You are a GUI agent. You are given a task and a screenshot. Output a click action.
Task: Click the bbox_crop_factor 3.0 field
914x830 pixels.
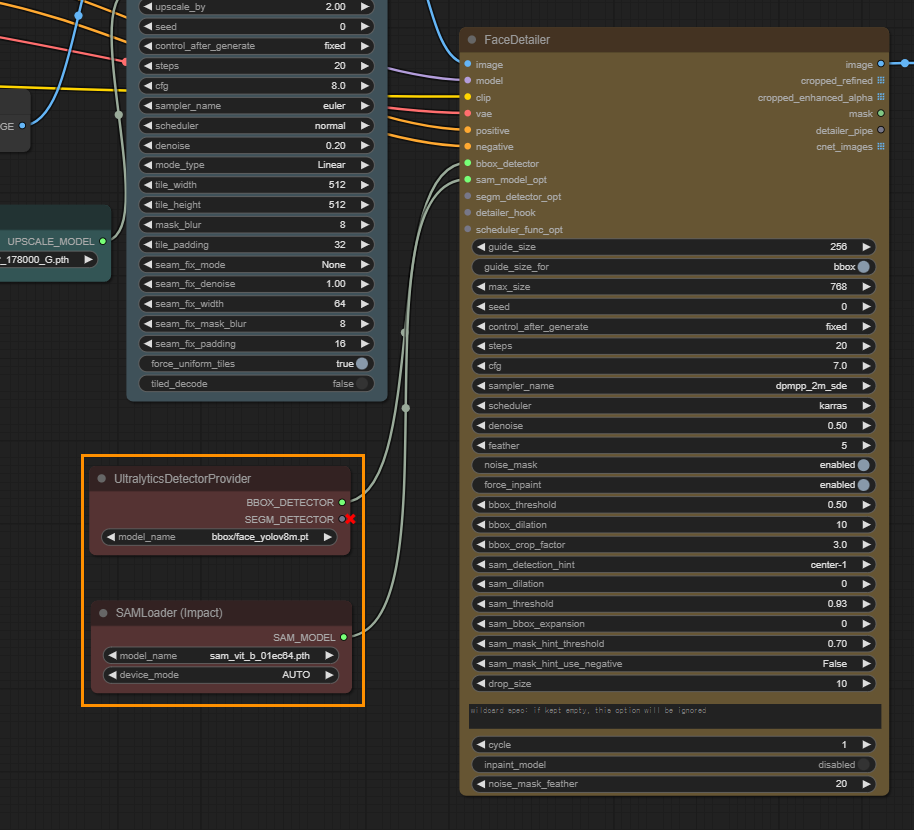pyautogui.click(x=673, y=545)
